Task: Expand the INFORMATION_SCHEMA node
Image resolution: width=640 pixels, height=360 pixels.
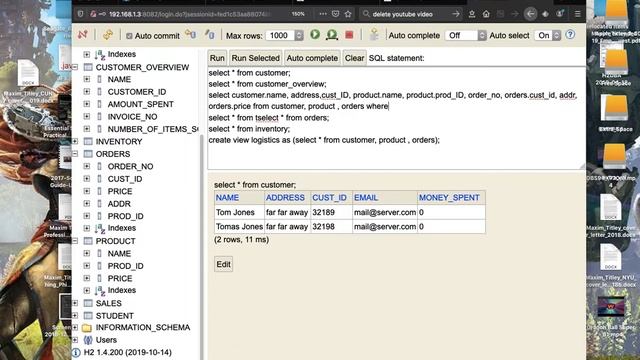Action: click(75, 327)
